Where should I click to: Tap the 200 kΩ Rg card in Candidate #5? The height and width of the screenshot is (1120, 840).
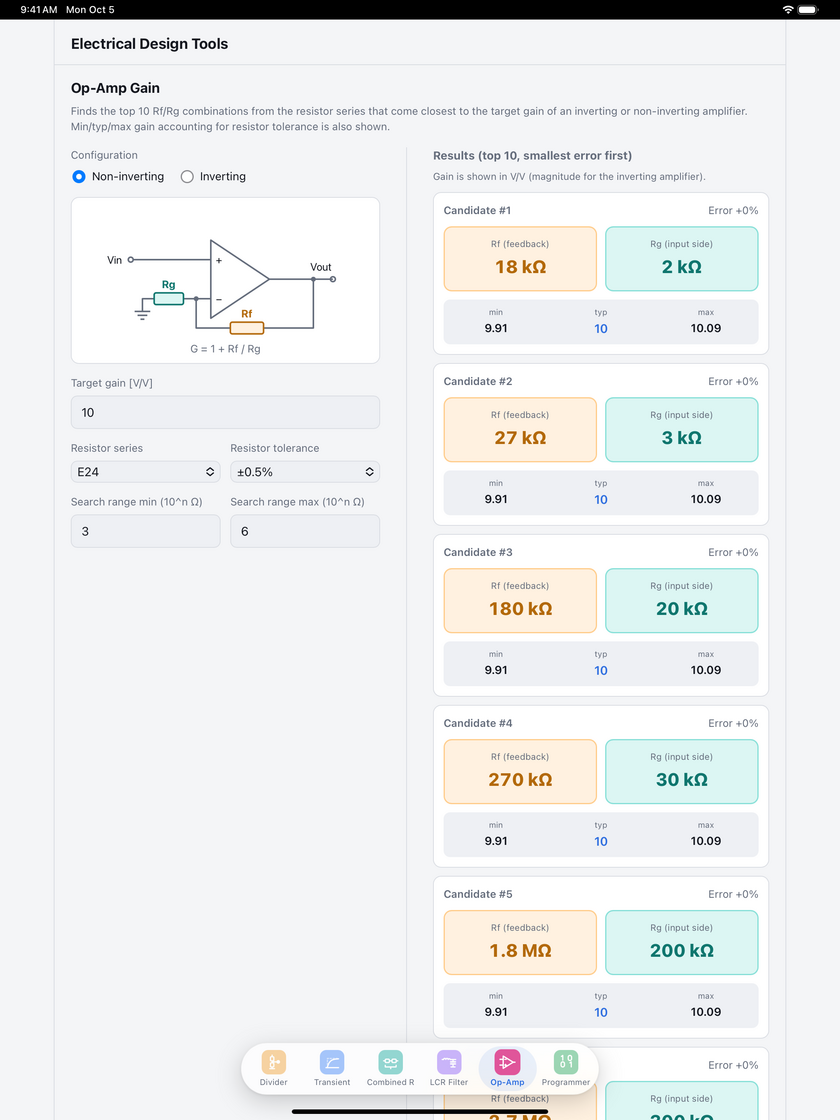681,942
